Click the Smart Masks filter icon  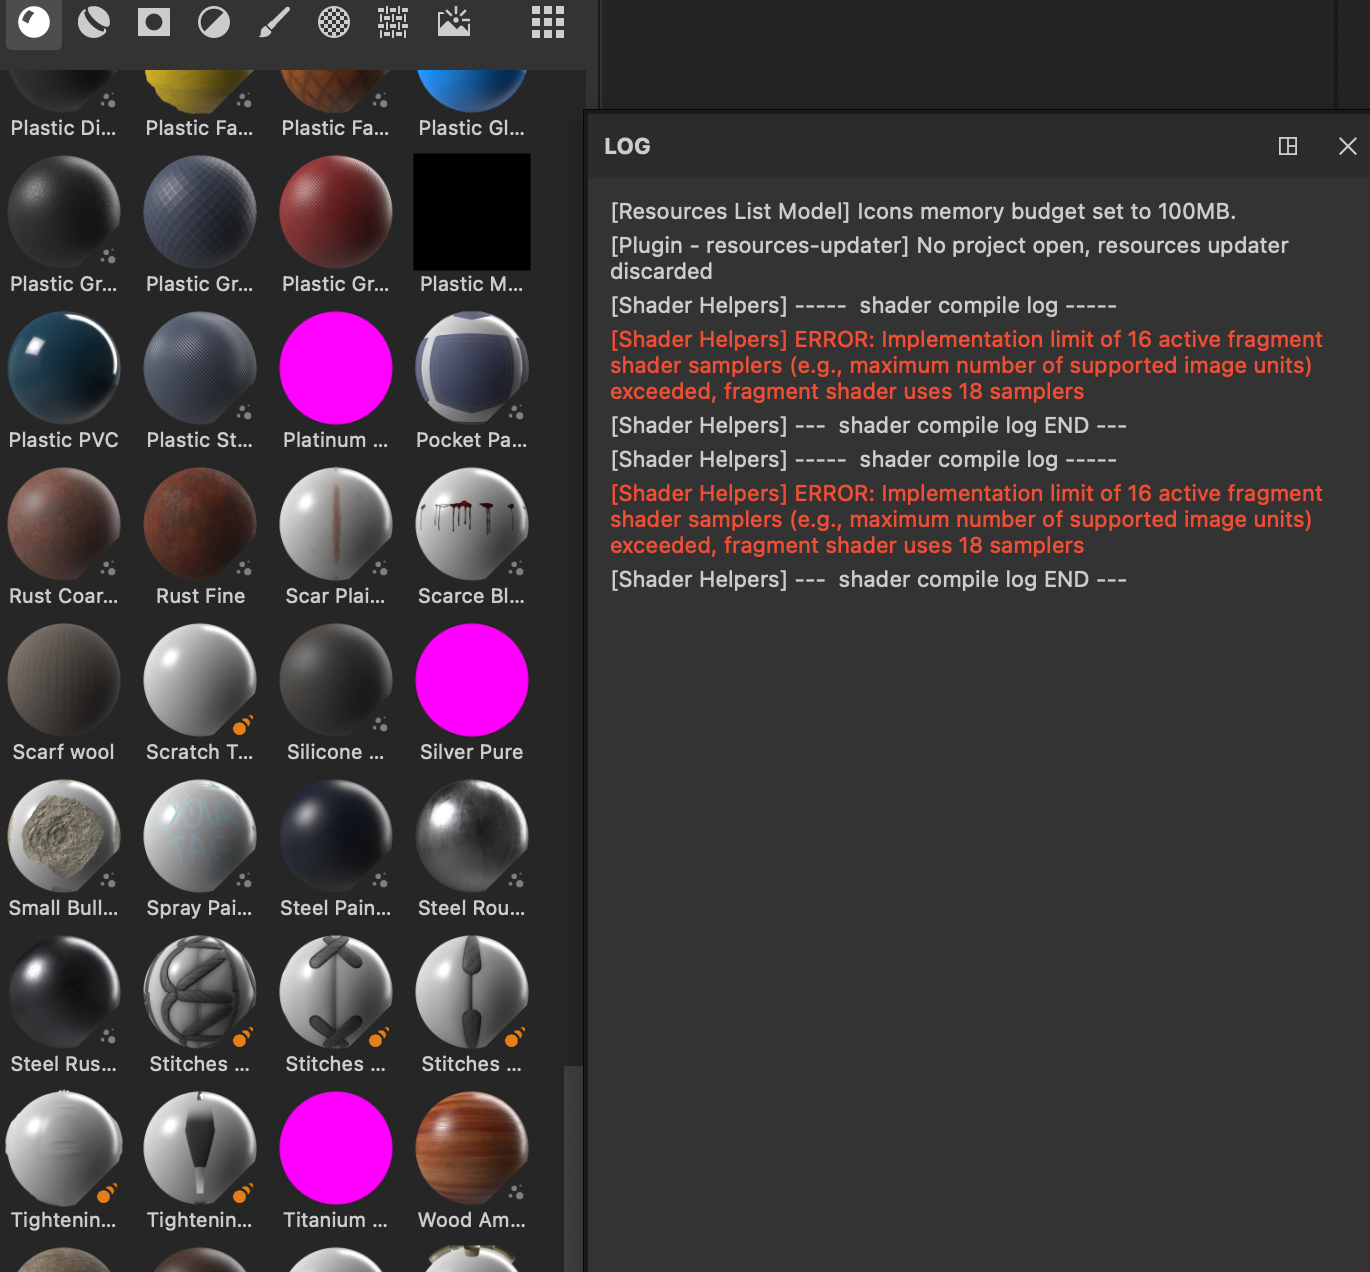point(154,22)
